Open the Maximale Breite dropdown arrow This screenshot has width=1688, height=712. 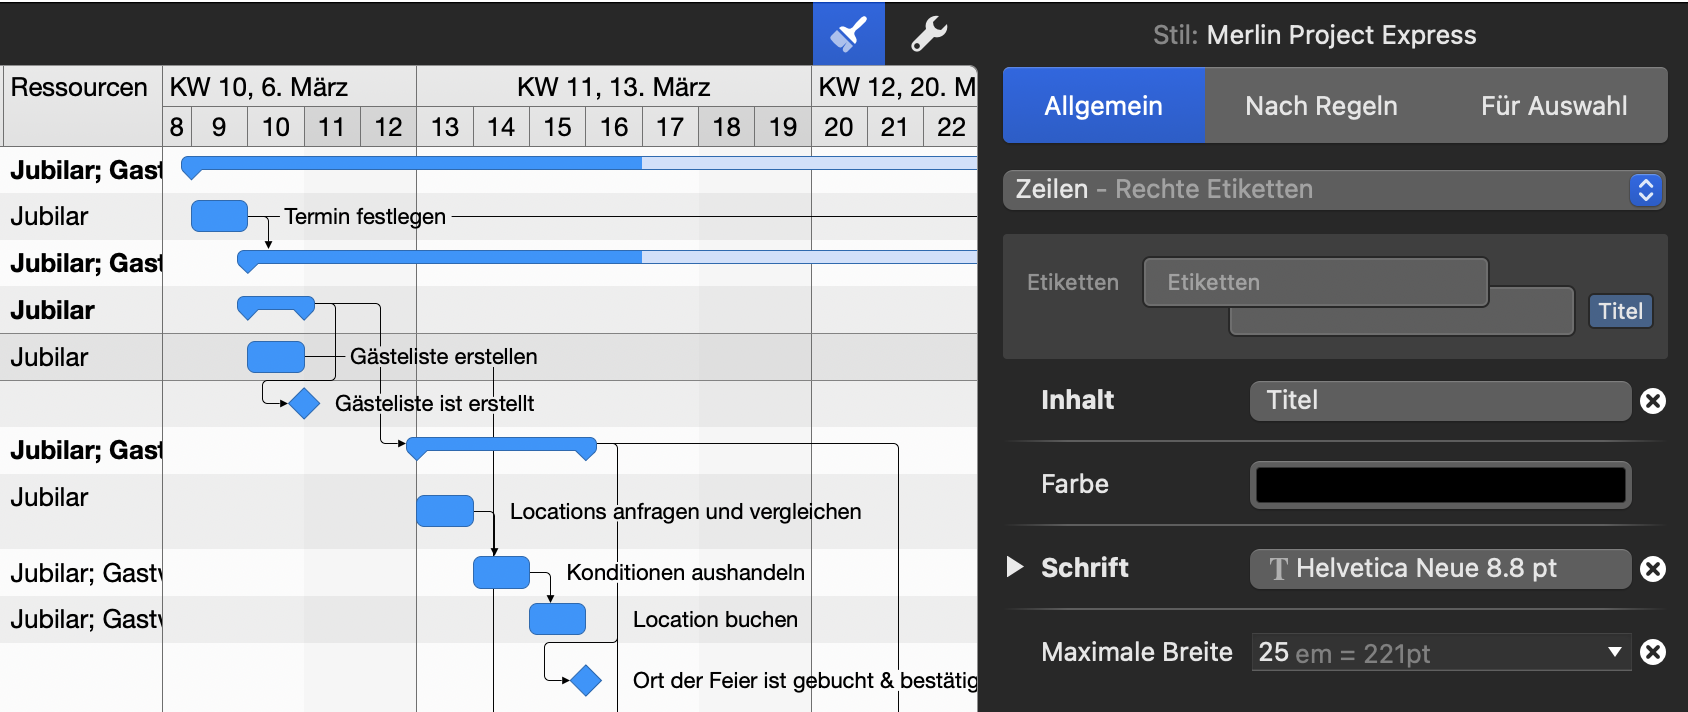click(1614, 652)
